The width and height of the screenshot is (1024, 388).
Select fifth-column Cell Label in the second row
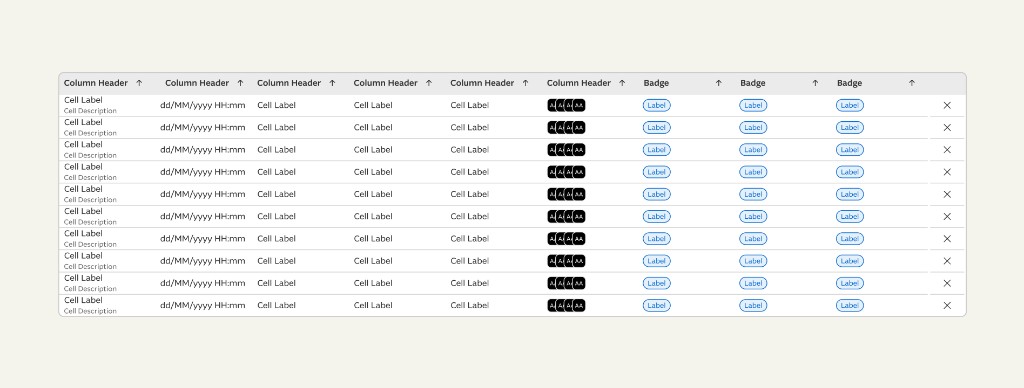pyautogui.click(x=470, y=127)
